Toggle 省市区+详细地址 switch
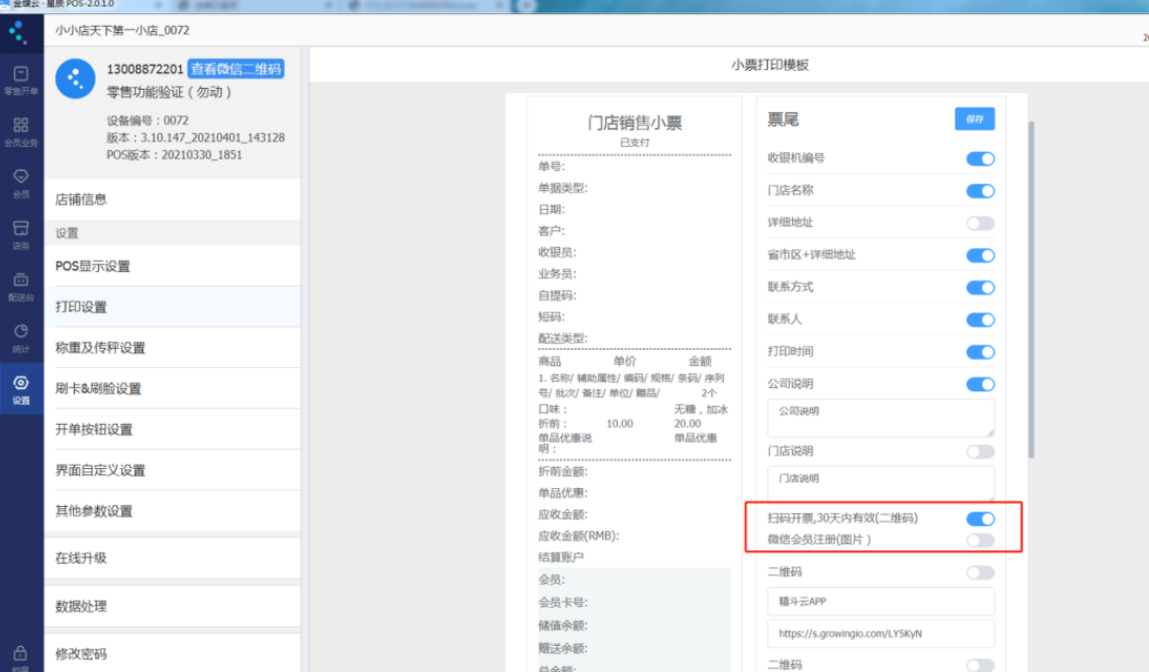The width and height of the screenshot is (1149, 672). coord(980,255)
